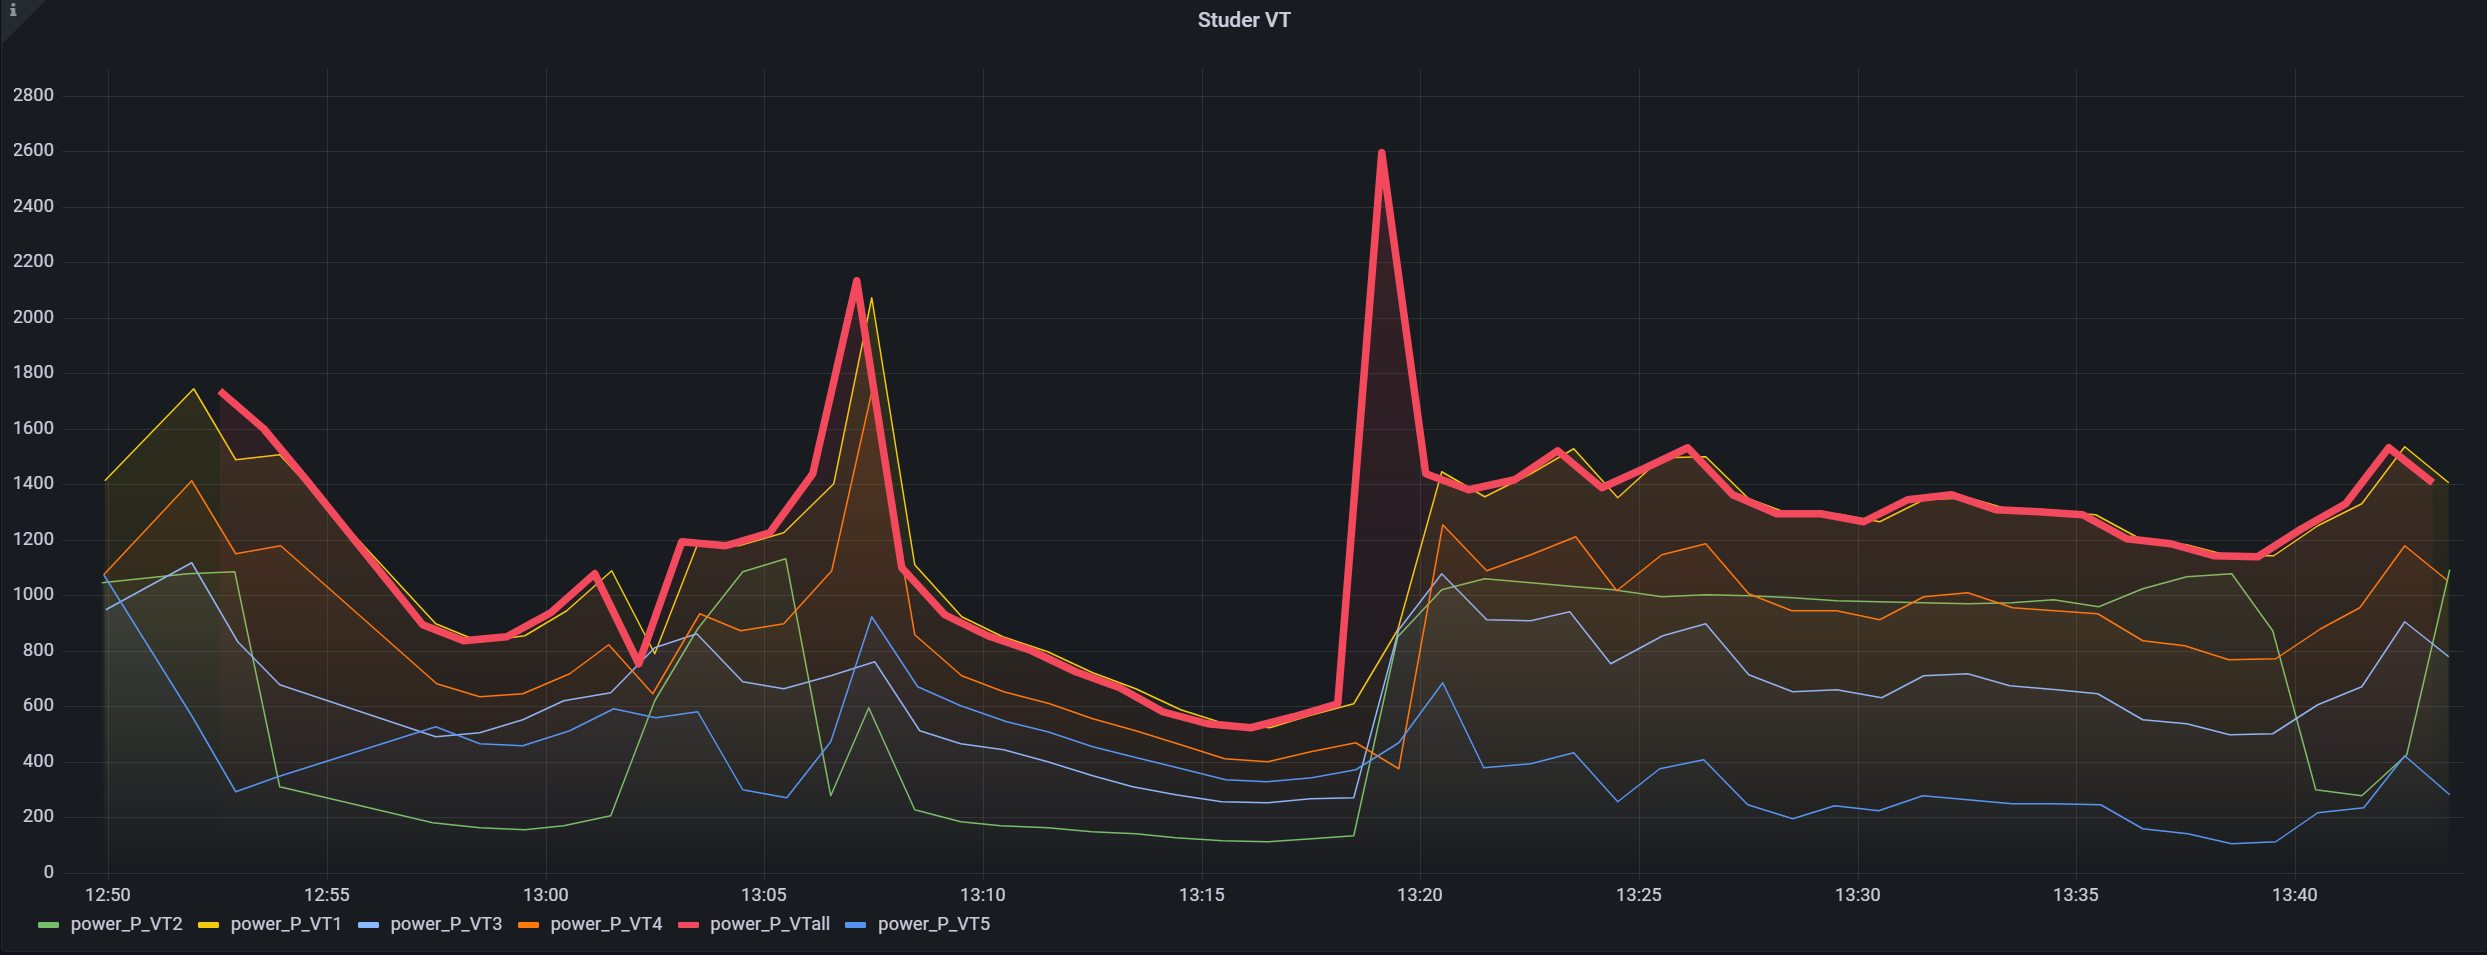This screenshot has width=2487, height=955.
Task: Click the 1000 y-axis label
Action: pos(33,595)
